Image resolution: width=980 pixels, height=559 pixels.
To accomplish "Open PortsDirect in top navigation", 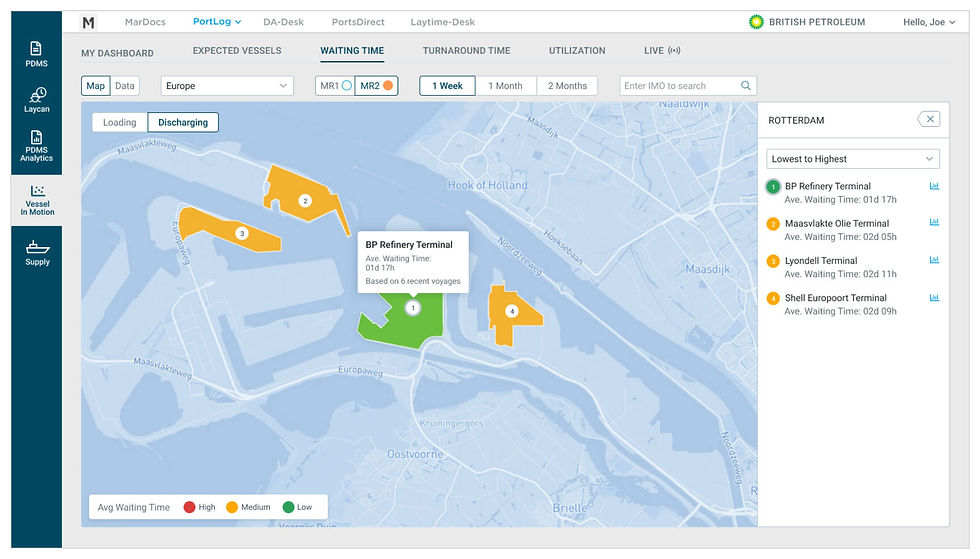I will coord(358,22).
